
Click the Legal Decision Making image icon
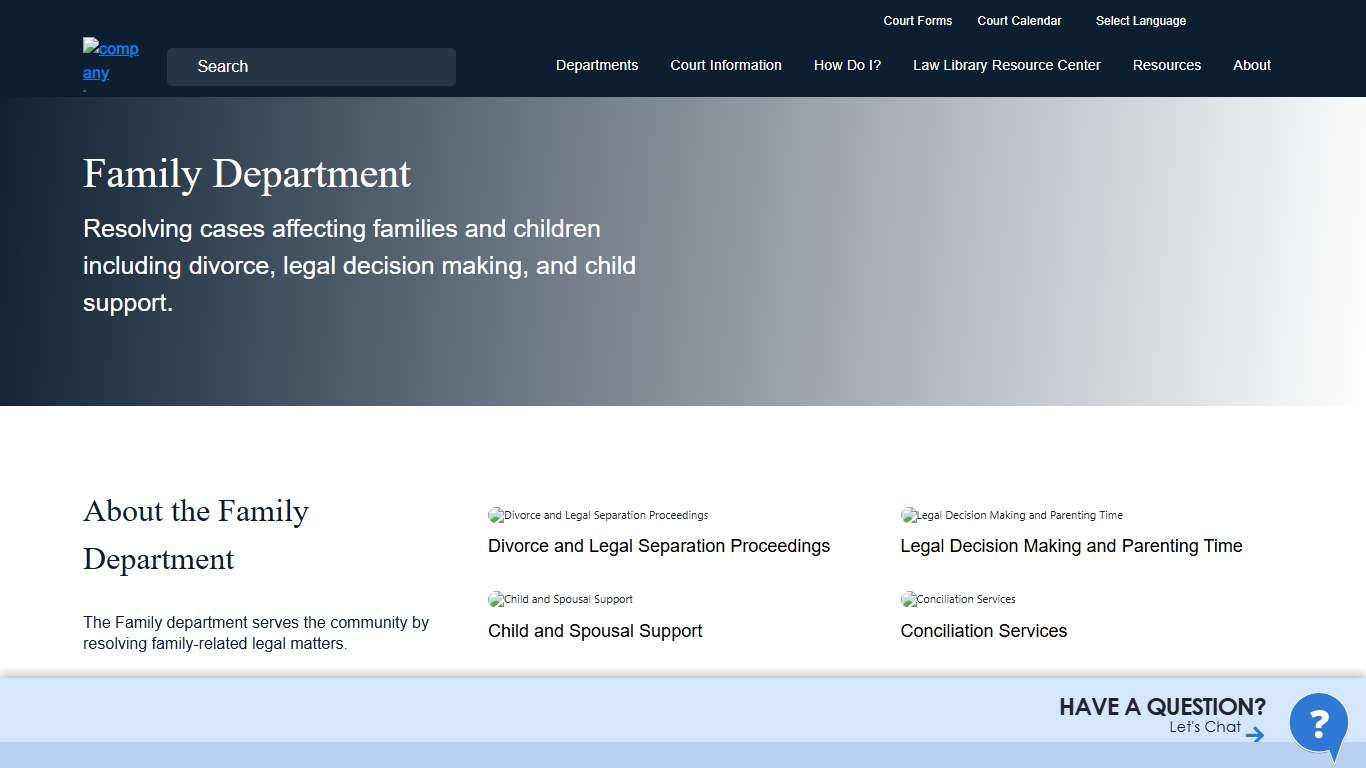pos(909,516)
